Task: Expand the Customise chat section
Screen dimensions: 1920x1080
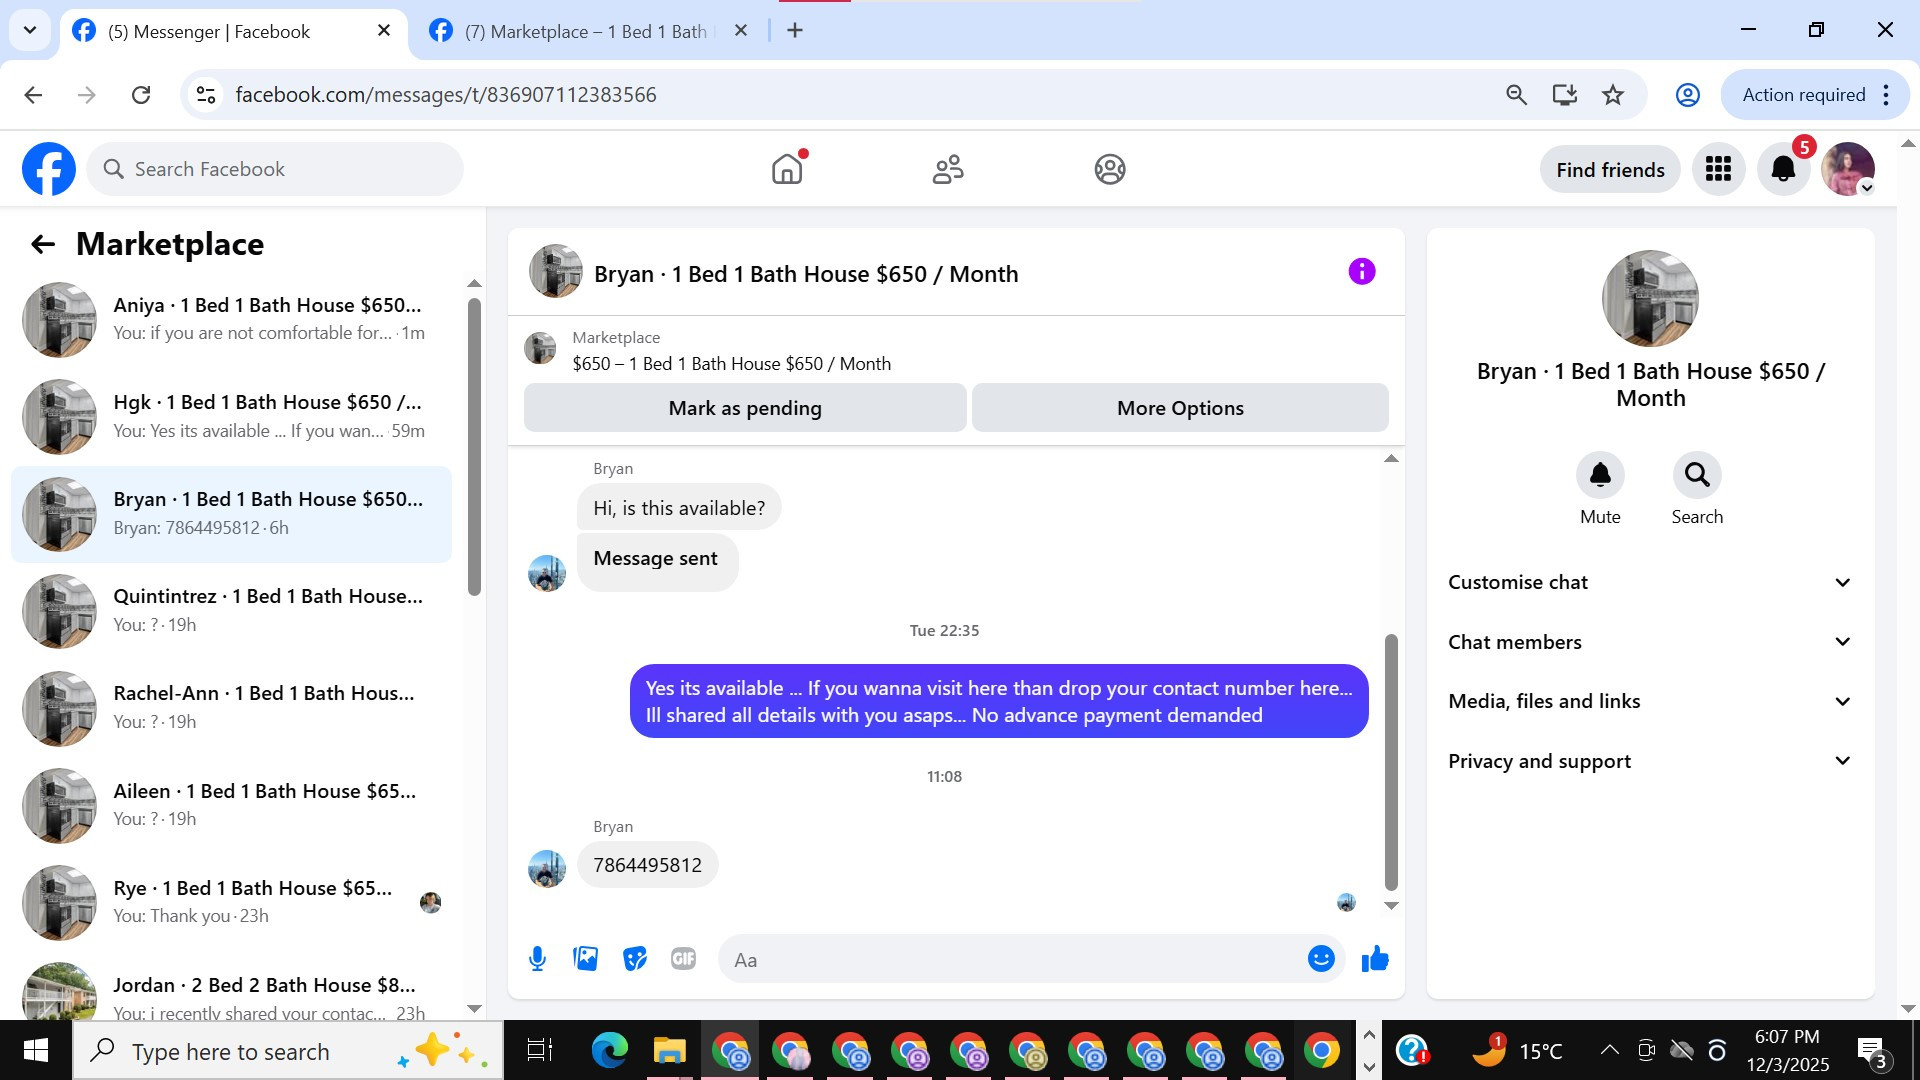Action: [1650, 582]
